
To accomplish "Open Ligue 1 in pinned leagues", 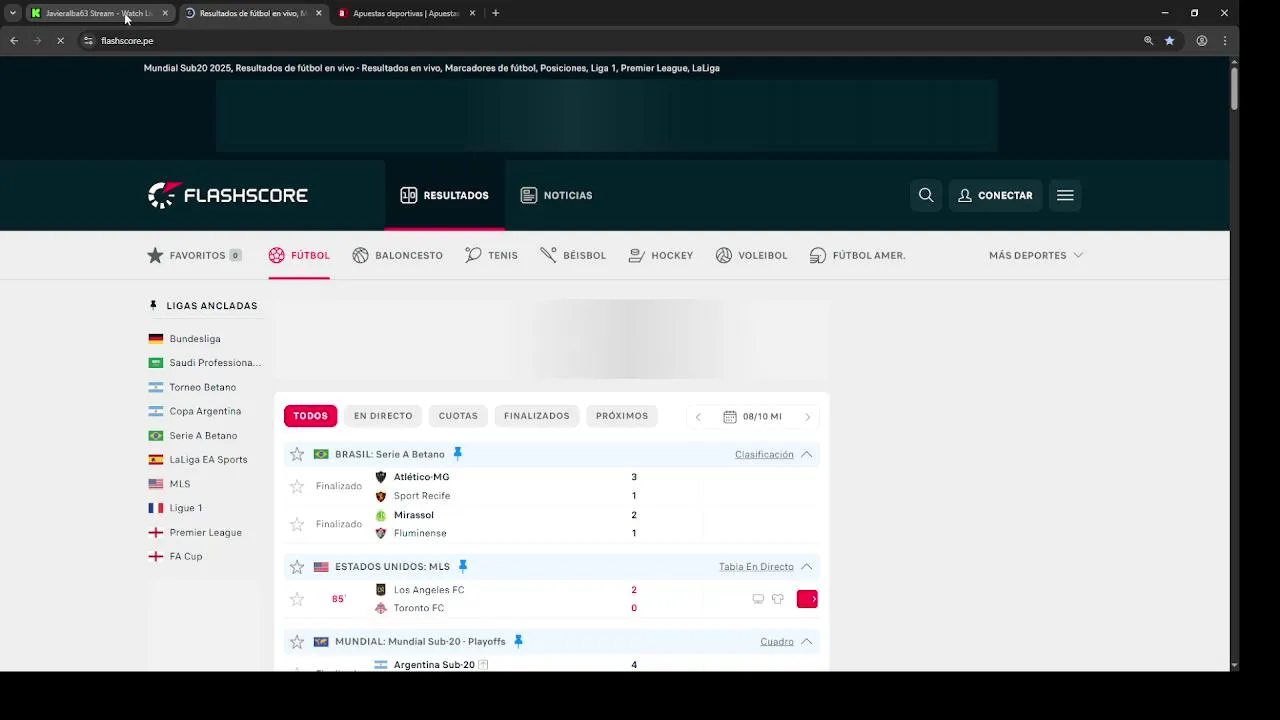I will (186, 508).
